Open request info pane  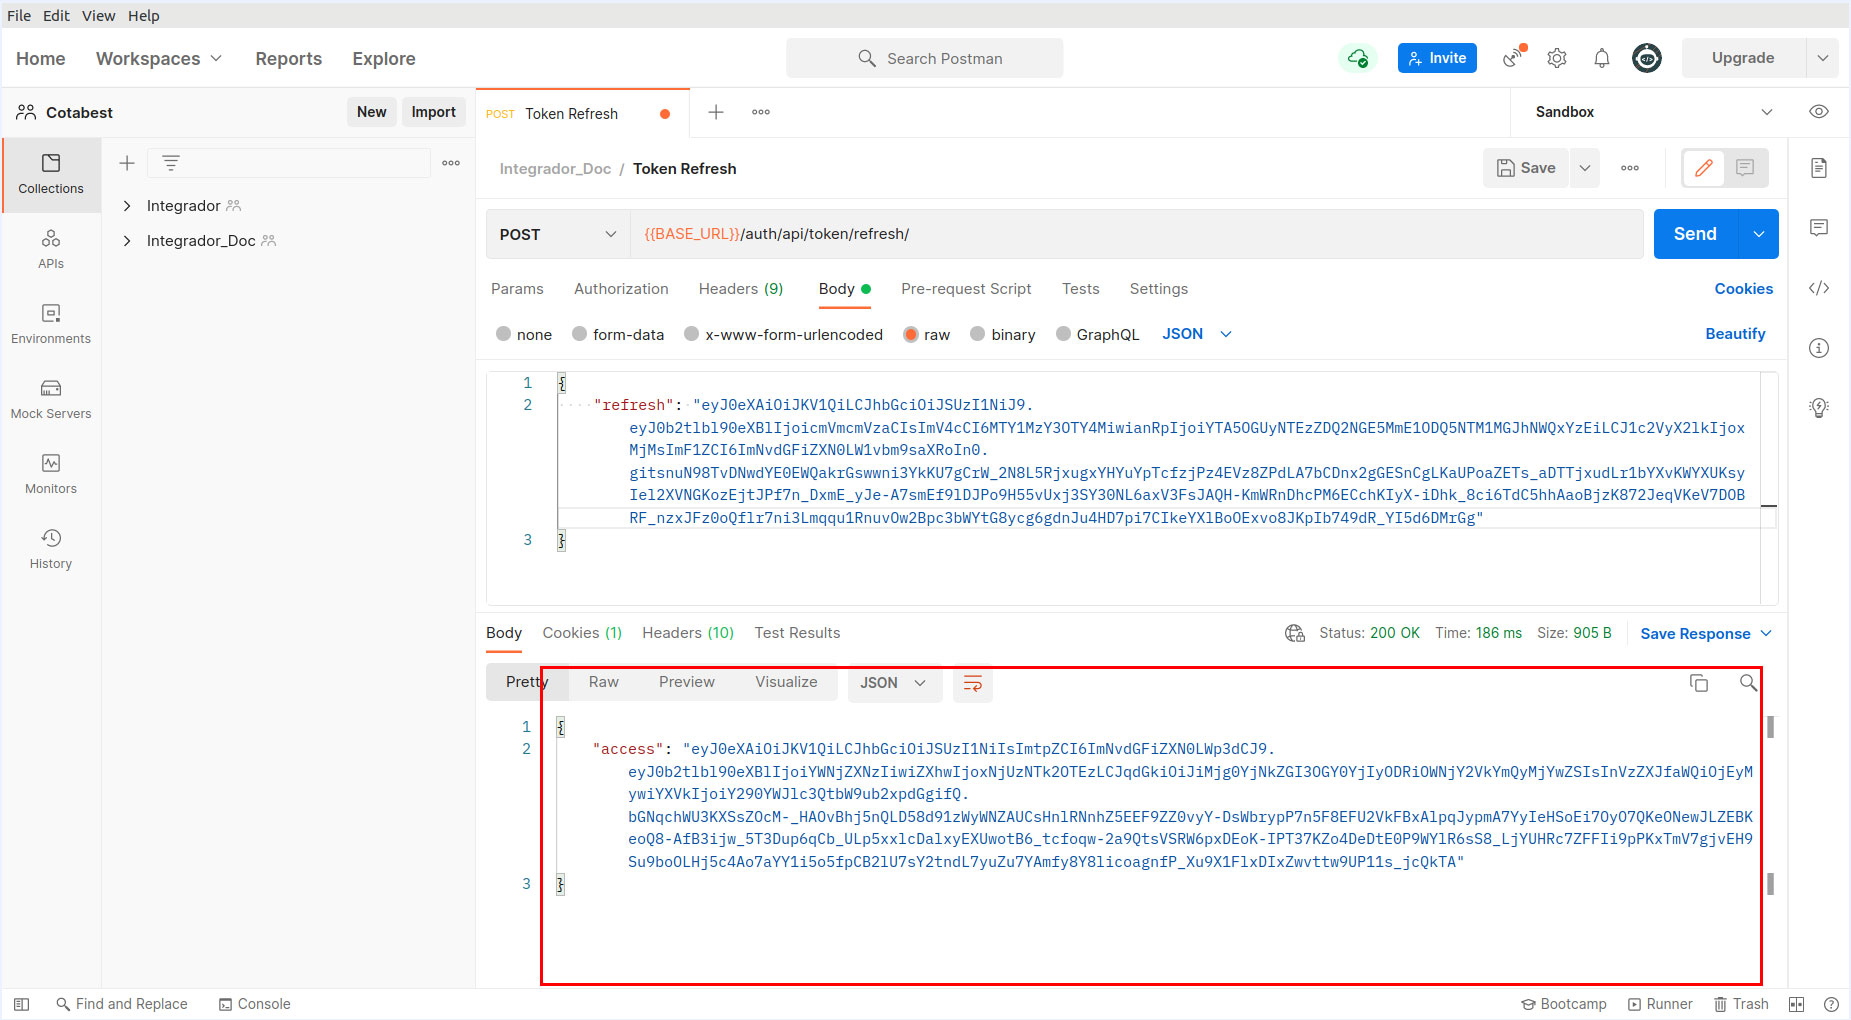point(1819,348)
